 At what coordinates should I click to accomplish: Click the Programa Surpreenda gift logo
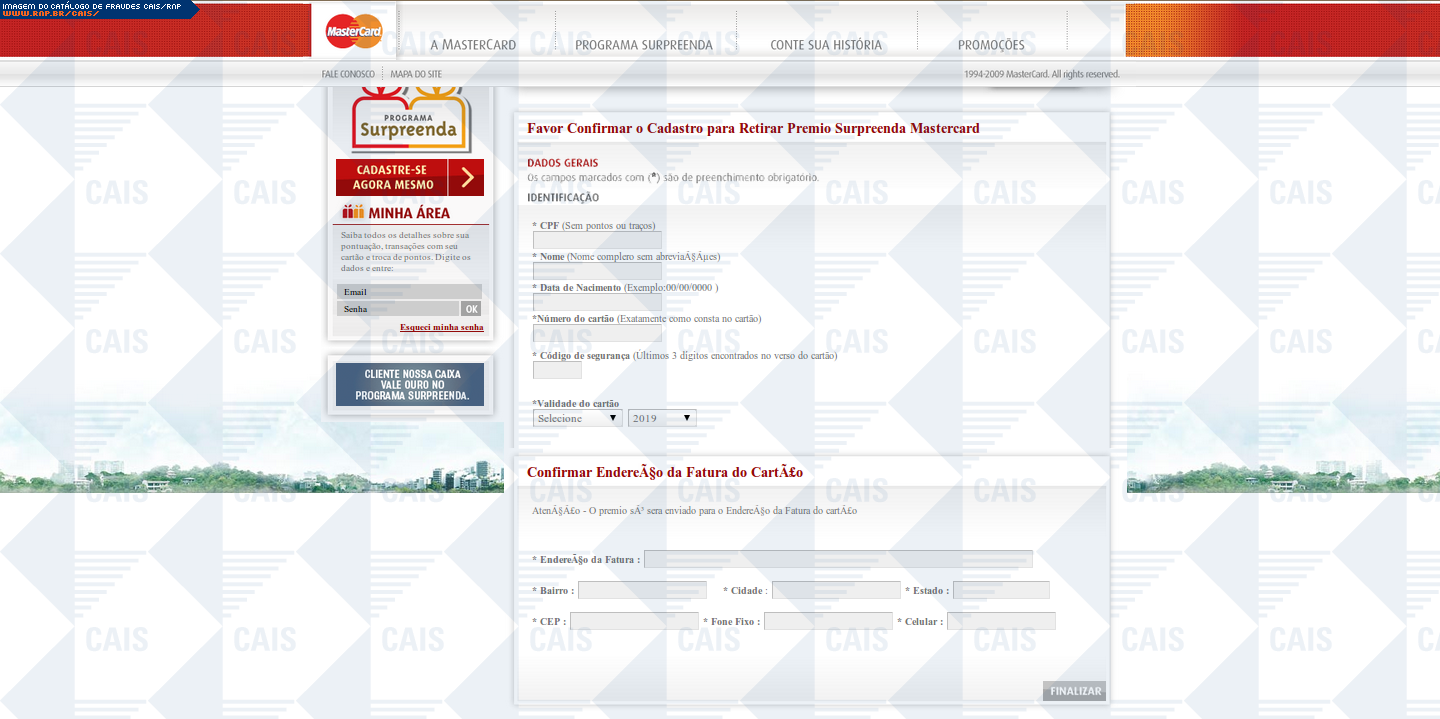click(x=410, y=120)
